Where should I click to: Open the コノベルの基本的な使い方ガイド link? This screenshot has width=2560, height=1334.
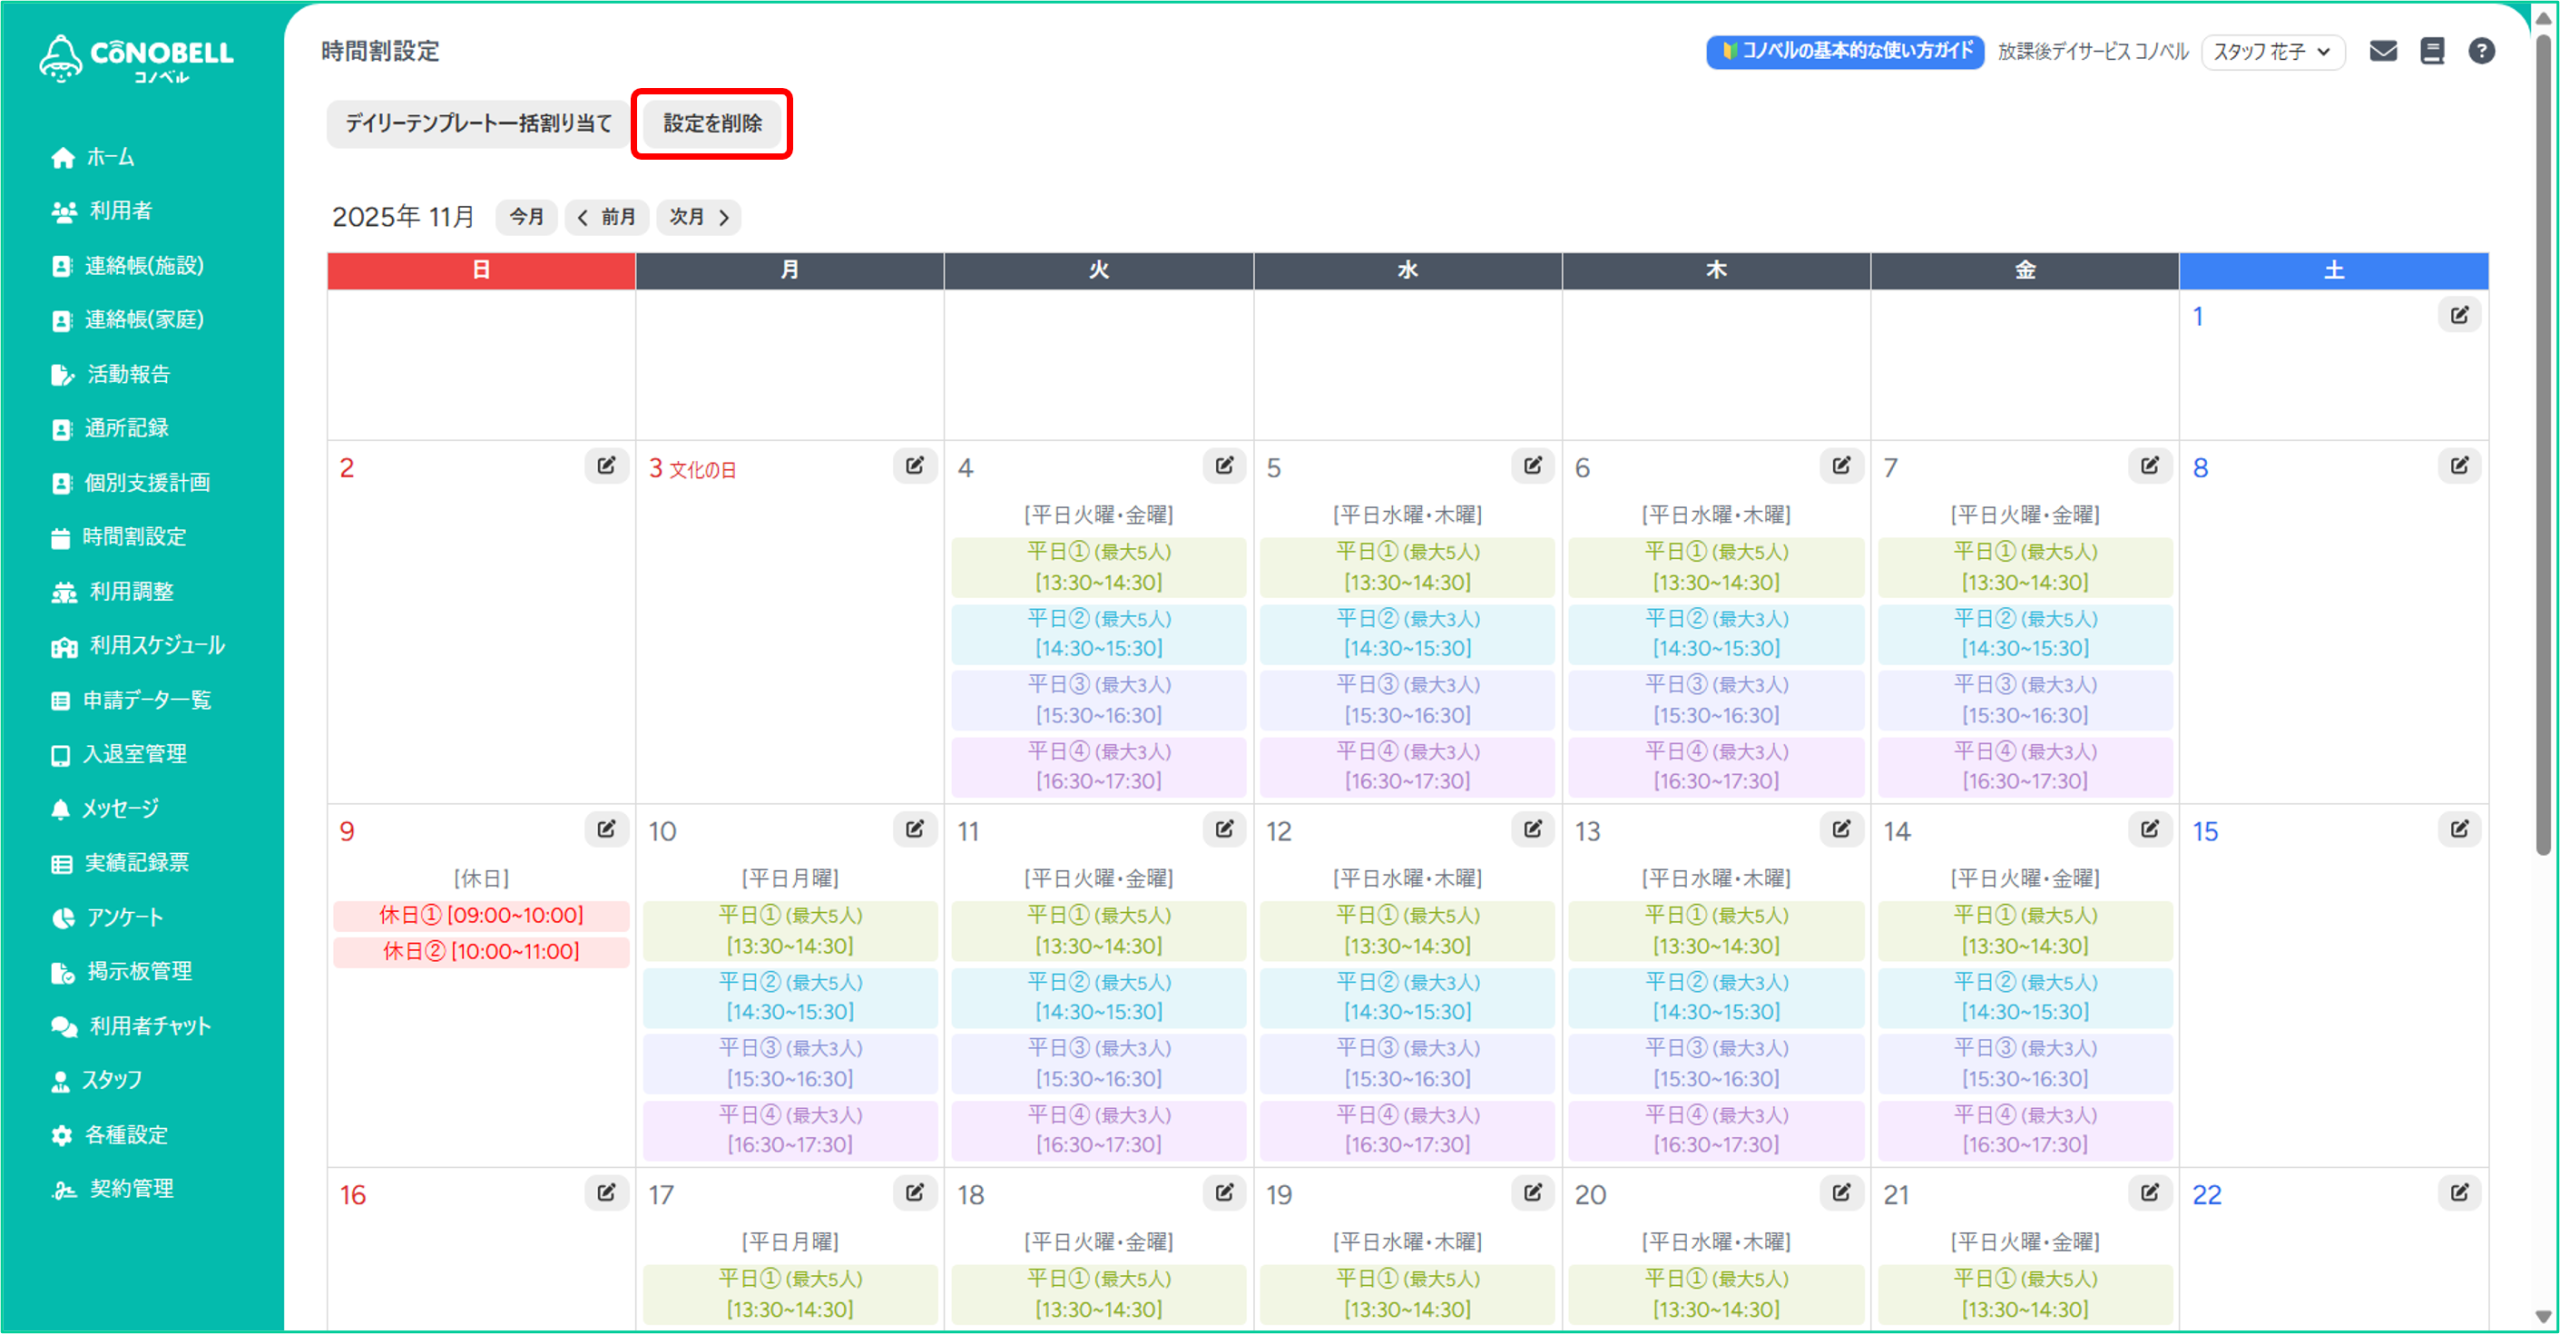1845,51
